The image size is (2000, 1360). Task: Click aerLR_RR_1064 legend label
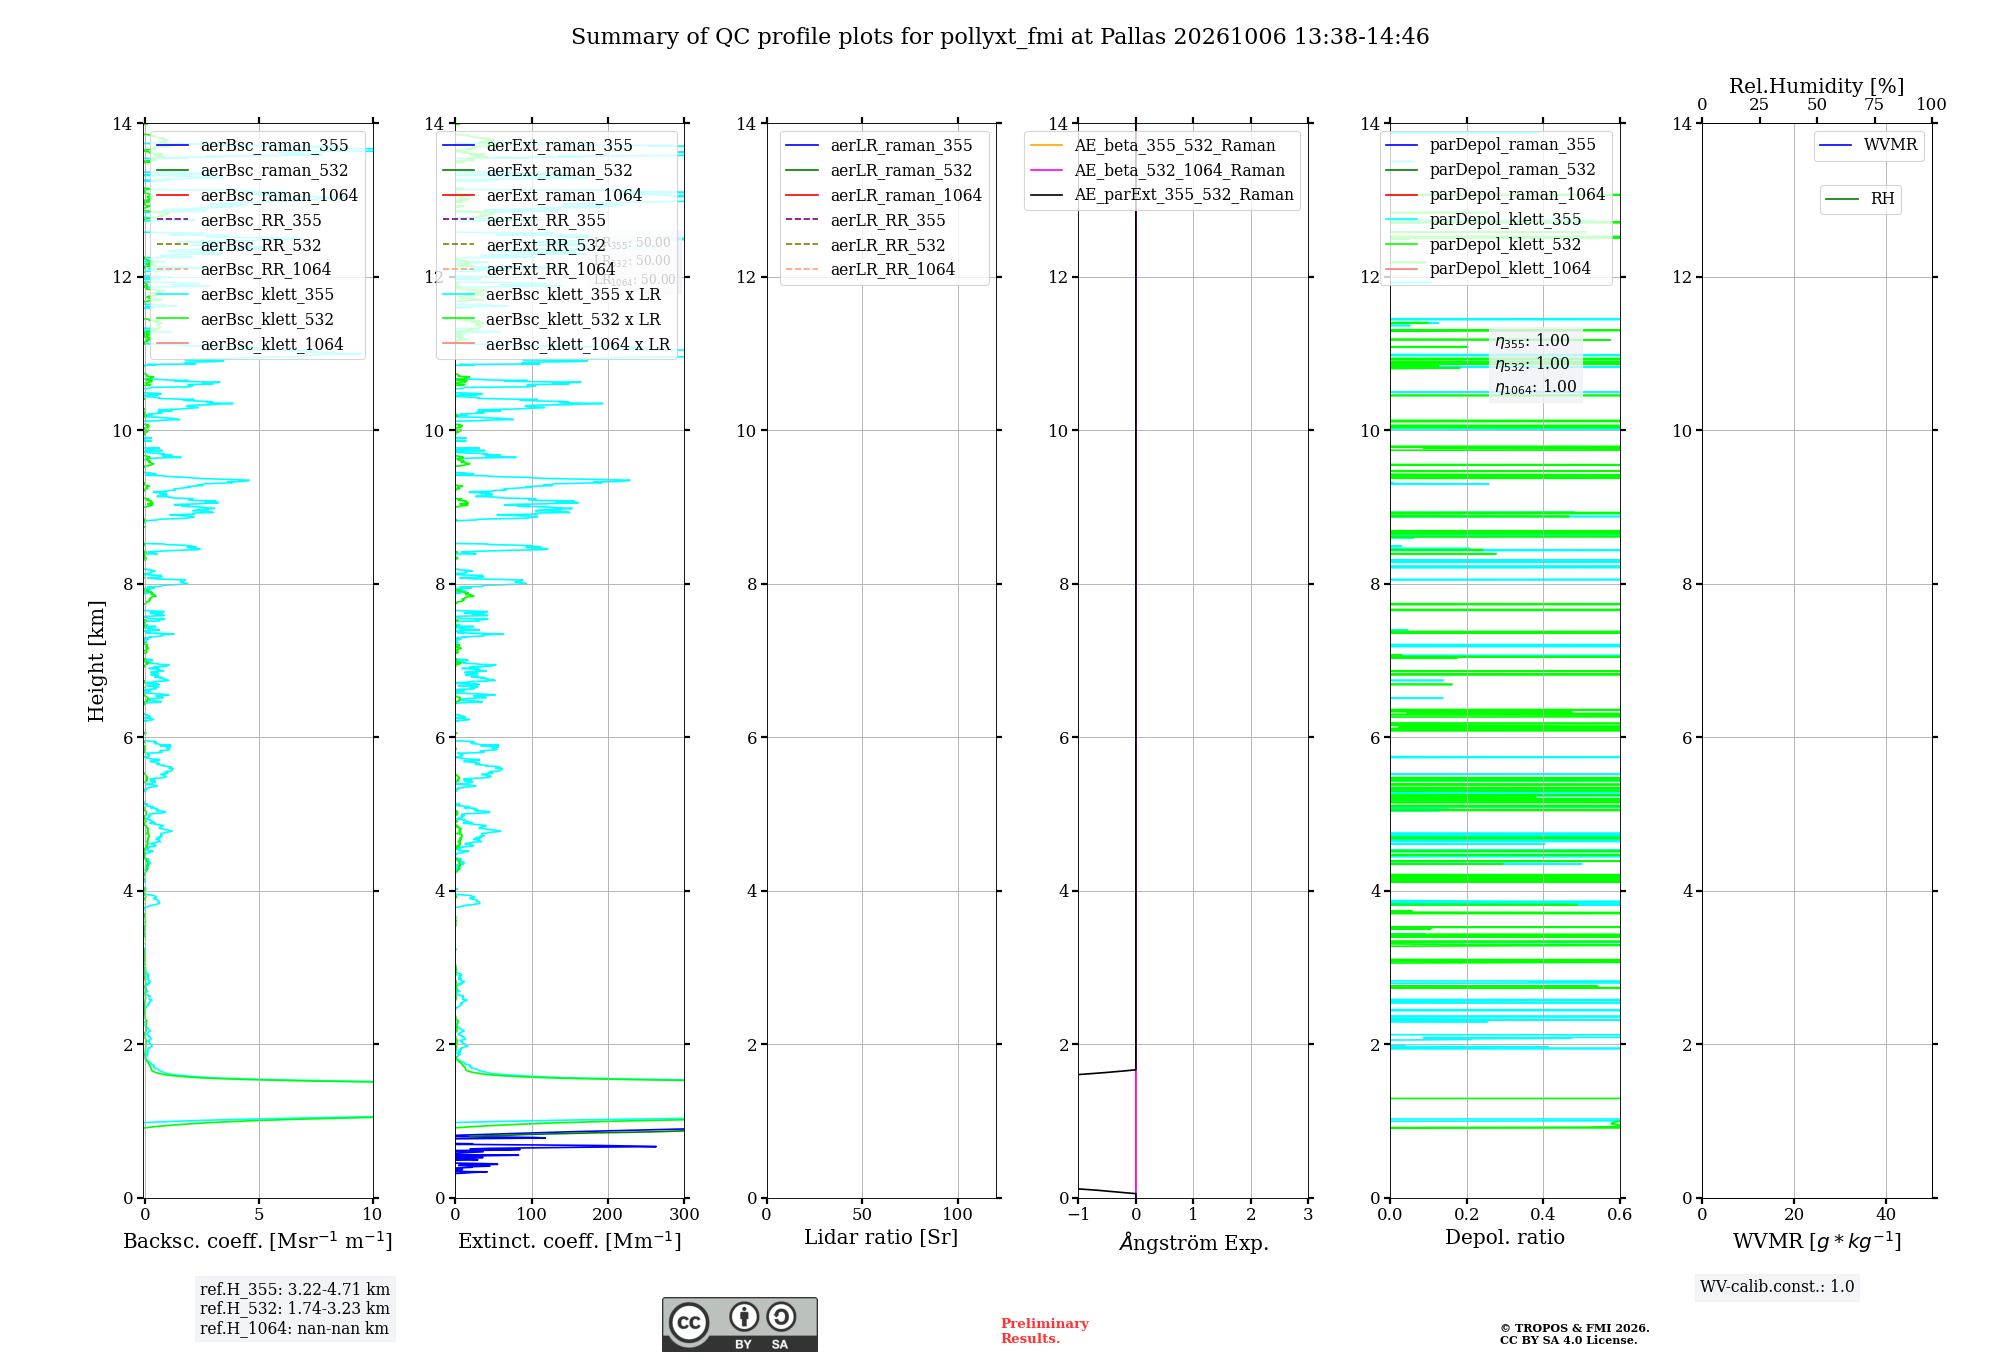(x=893, y=270)
